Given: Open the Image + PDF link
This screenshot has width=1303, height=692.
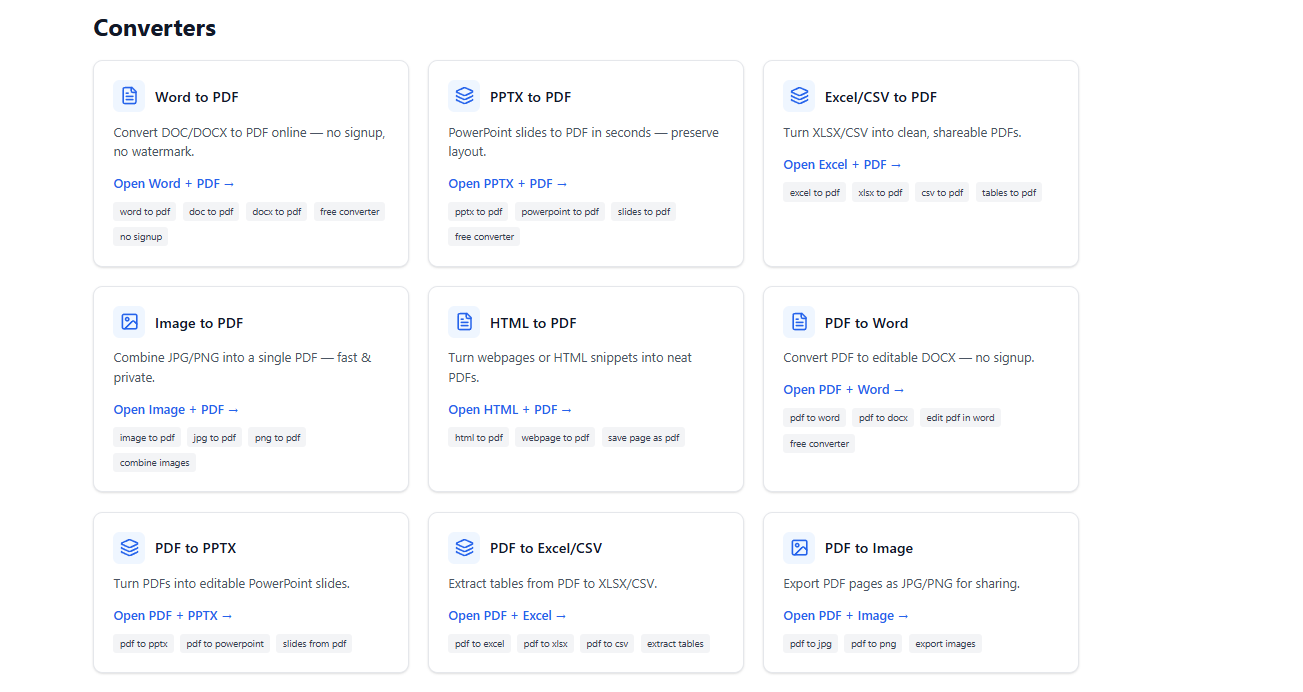Looking at the screenshot, I should [176, 410].
